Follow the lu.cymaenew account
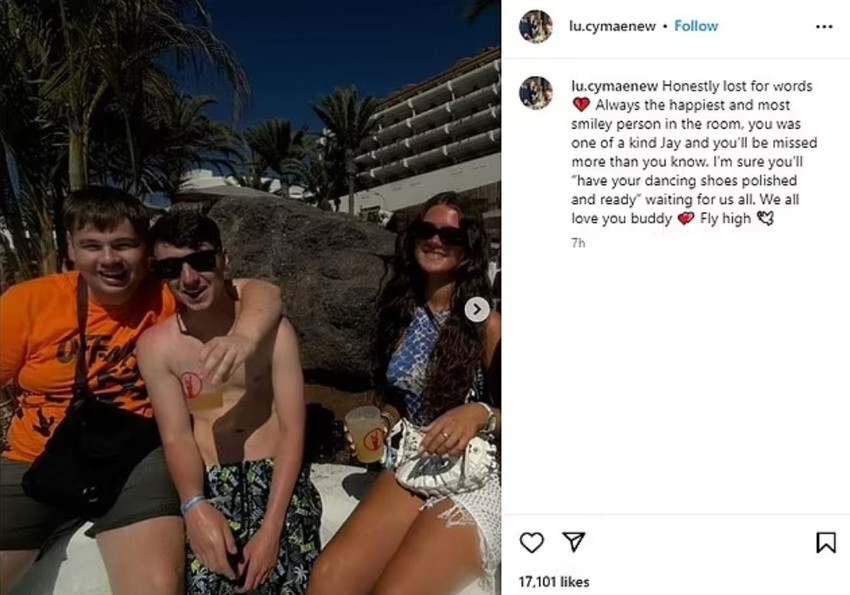The image size is (850, 595). [x=696, y=26]
